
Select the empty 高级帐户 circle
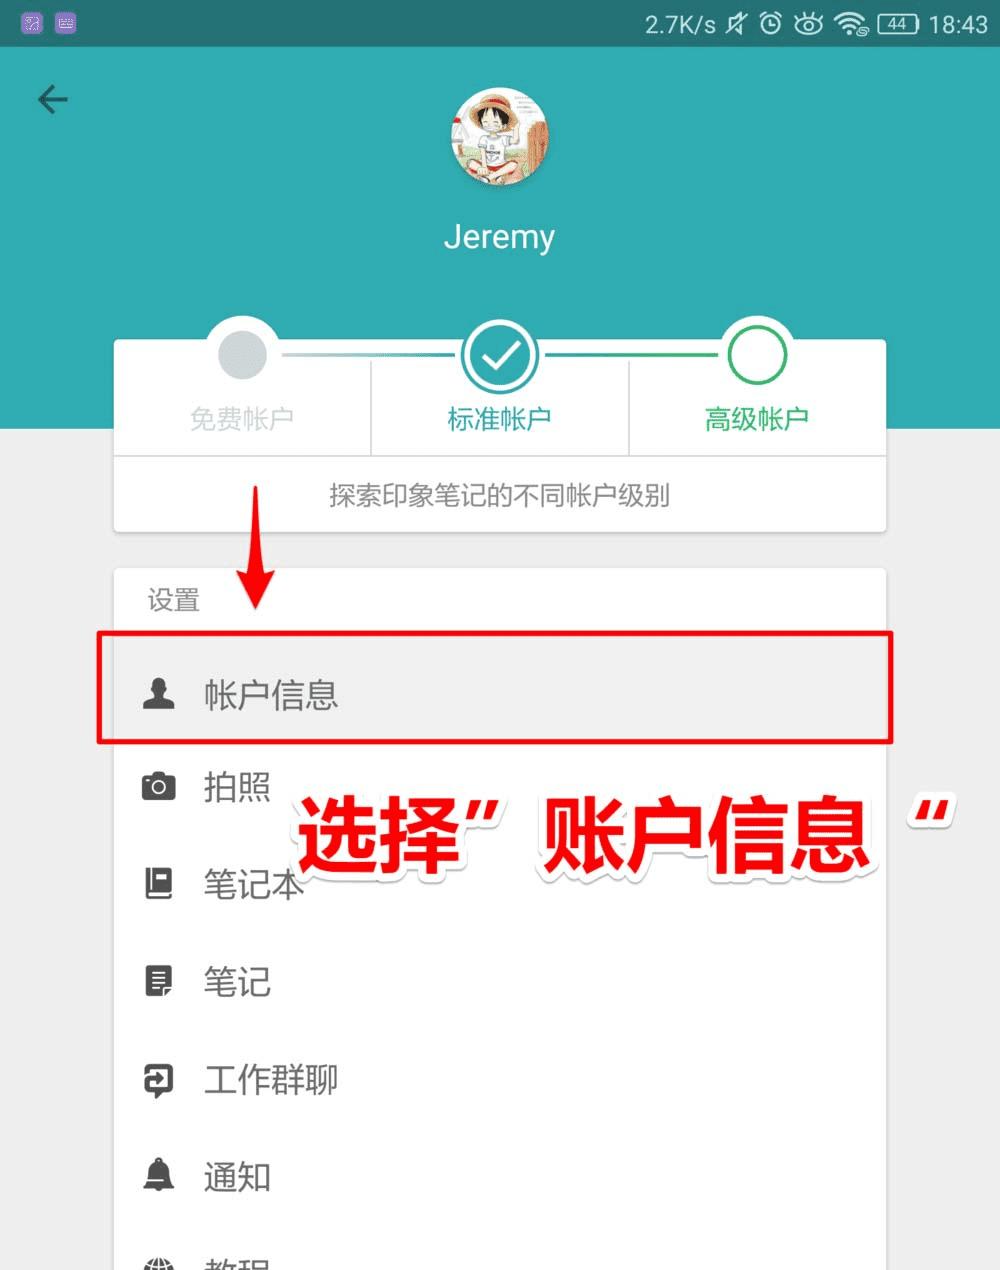click(757, 354)
